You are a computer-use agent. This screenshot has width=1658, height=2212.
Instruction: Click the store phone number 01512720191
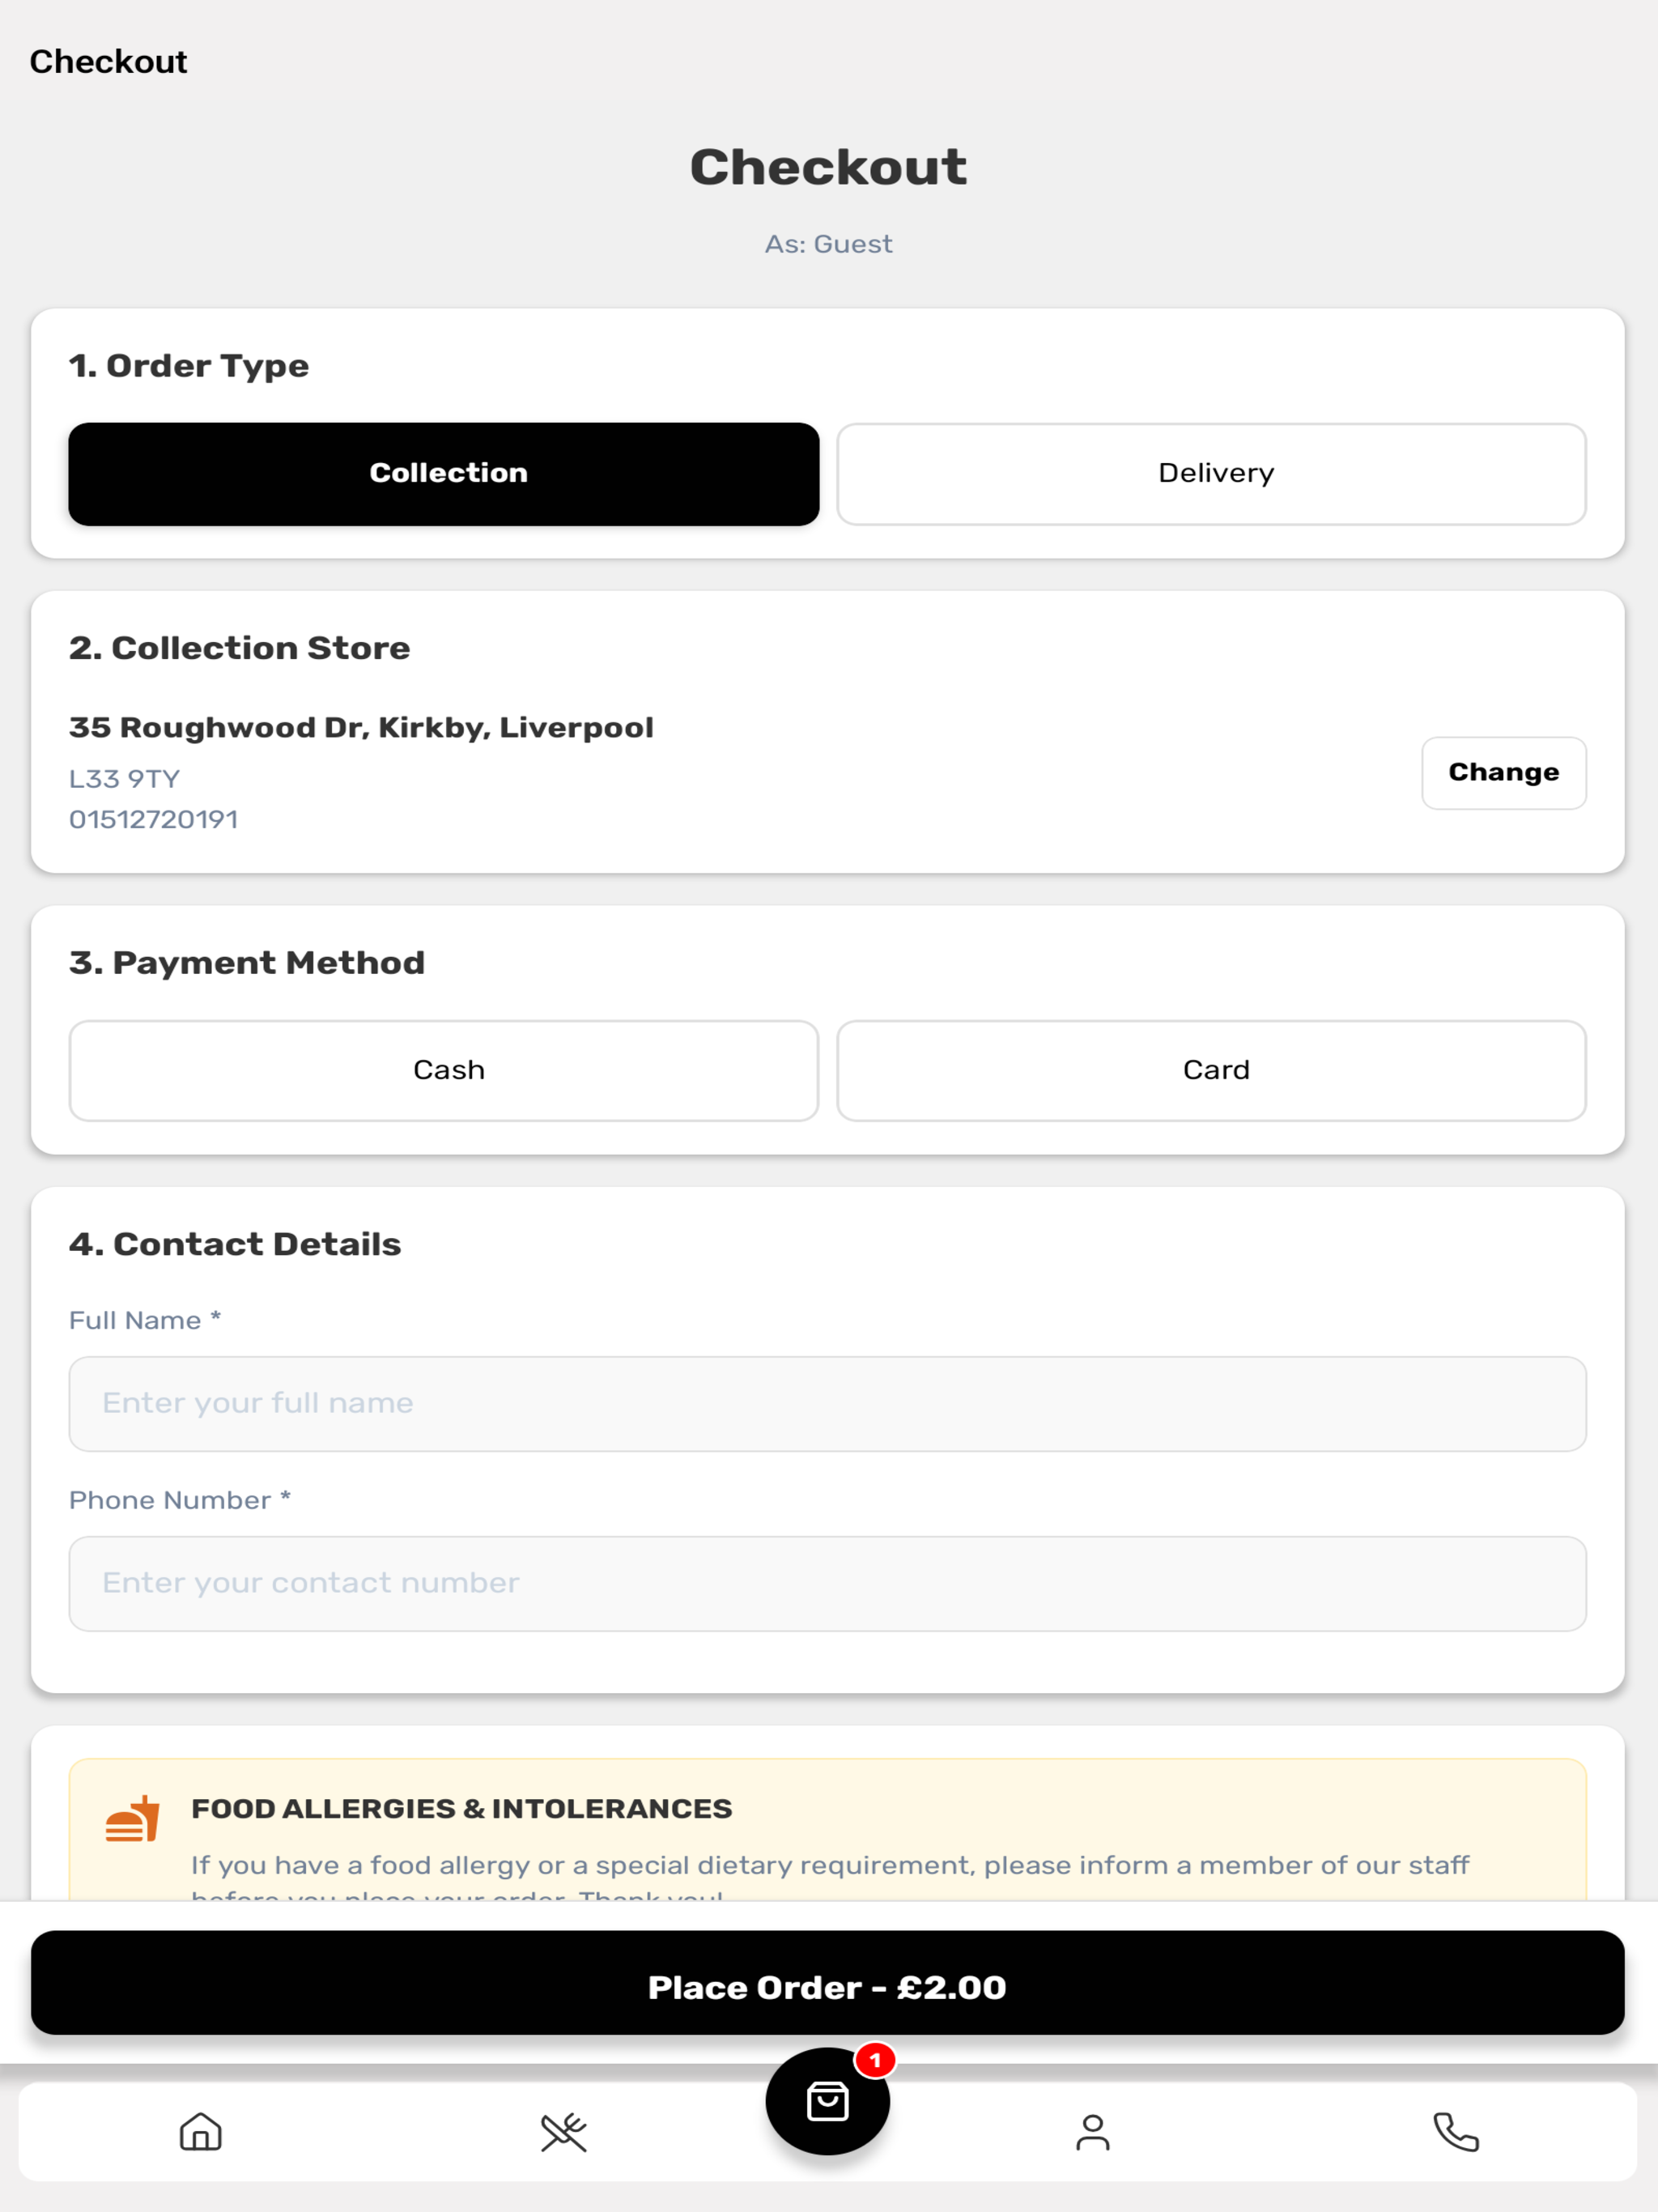[x=153, y=820]
